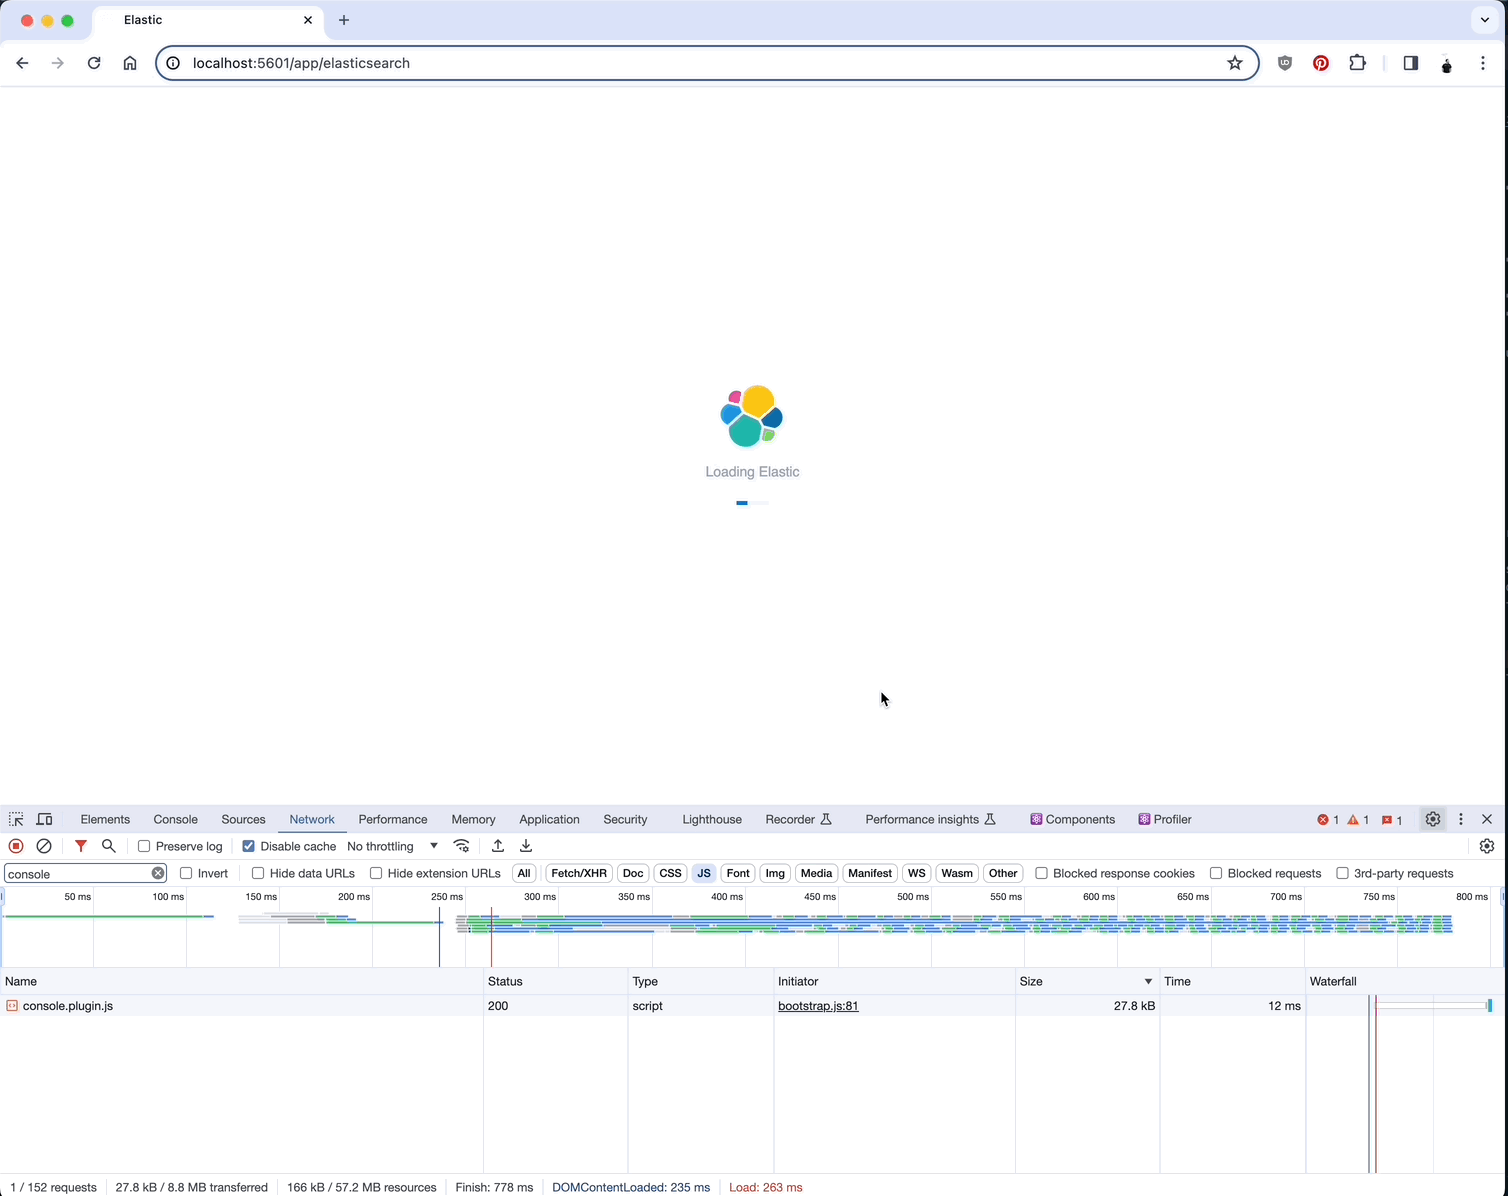
Task: Open DevTools customize three-dot menu
Action: (x=1461, y=819)
